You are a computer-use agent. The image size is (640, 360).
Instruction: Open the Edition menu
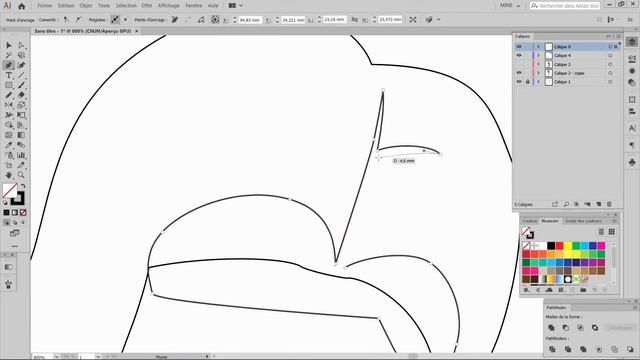(66, 6)
